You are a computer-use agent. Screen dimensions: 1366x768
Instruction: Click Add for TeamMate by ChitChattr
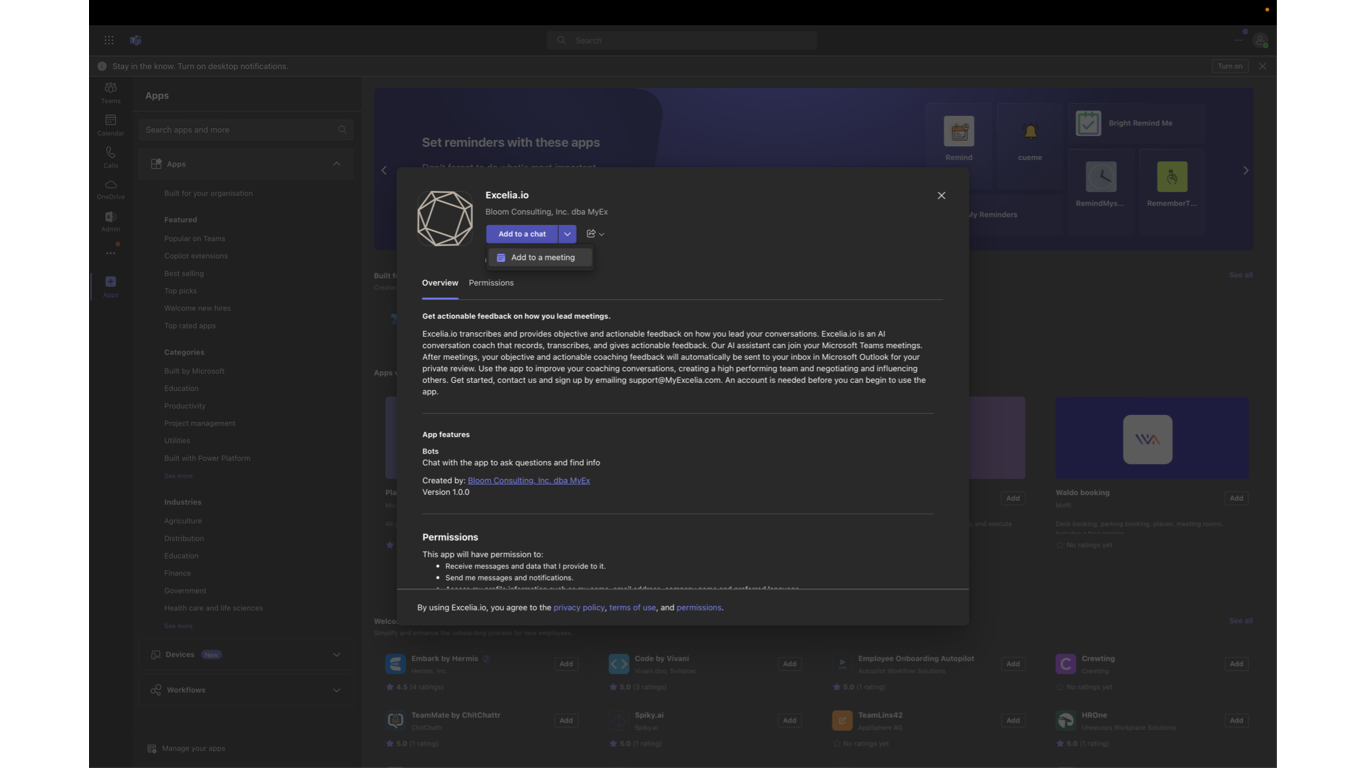point(566,720)
